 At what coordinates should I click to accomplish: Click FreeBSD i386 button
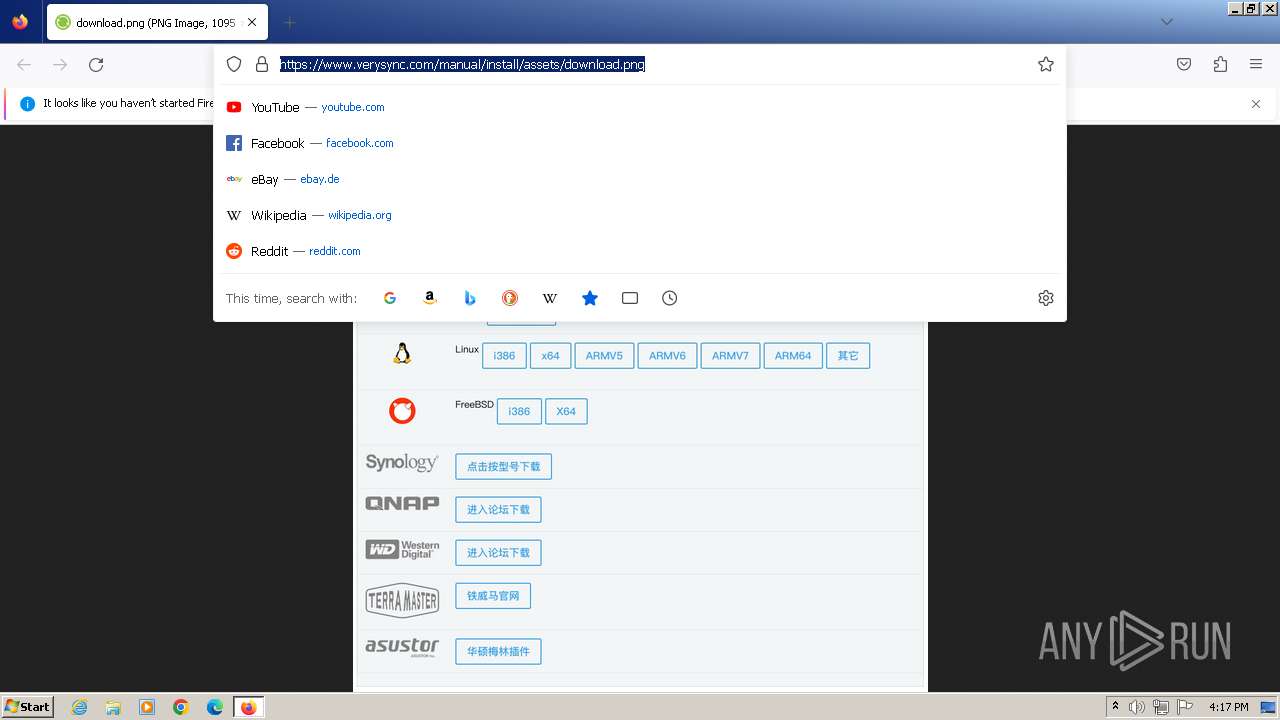pyautogui.click(x=519, y=411)
